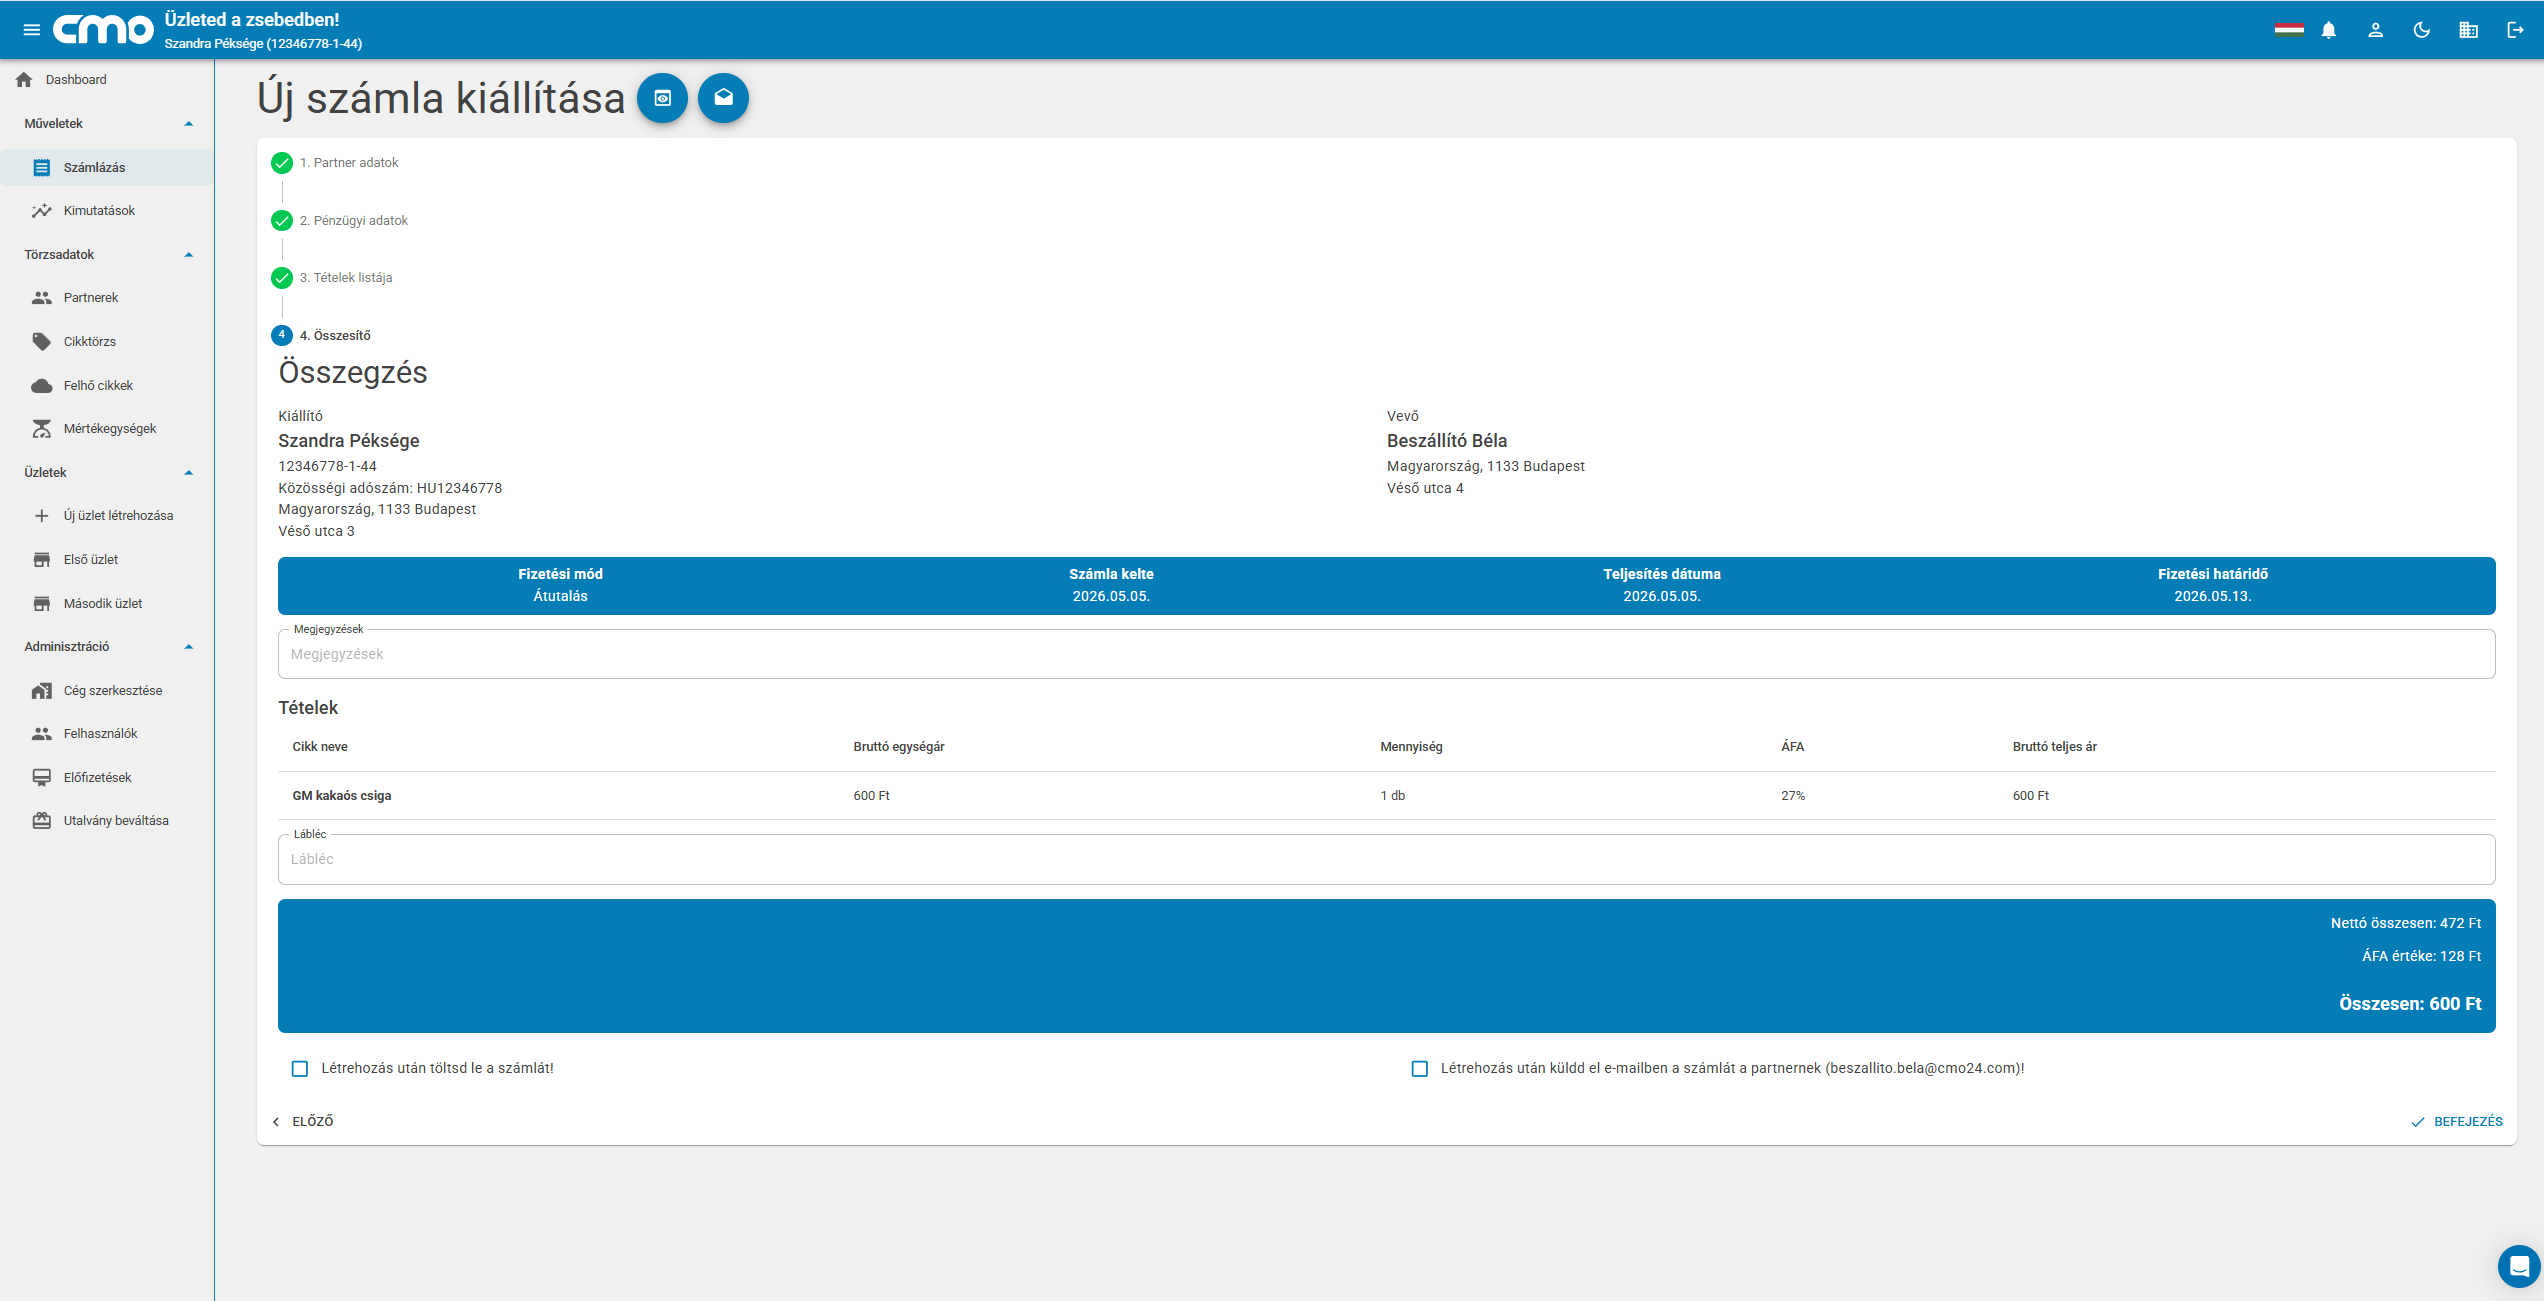Click the invoice preview eye button
This screenshot has height=1301, width=2544.
point(662,98)
